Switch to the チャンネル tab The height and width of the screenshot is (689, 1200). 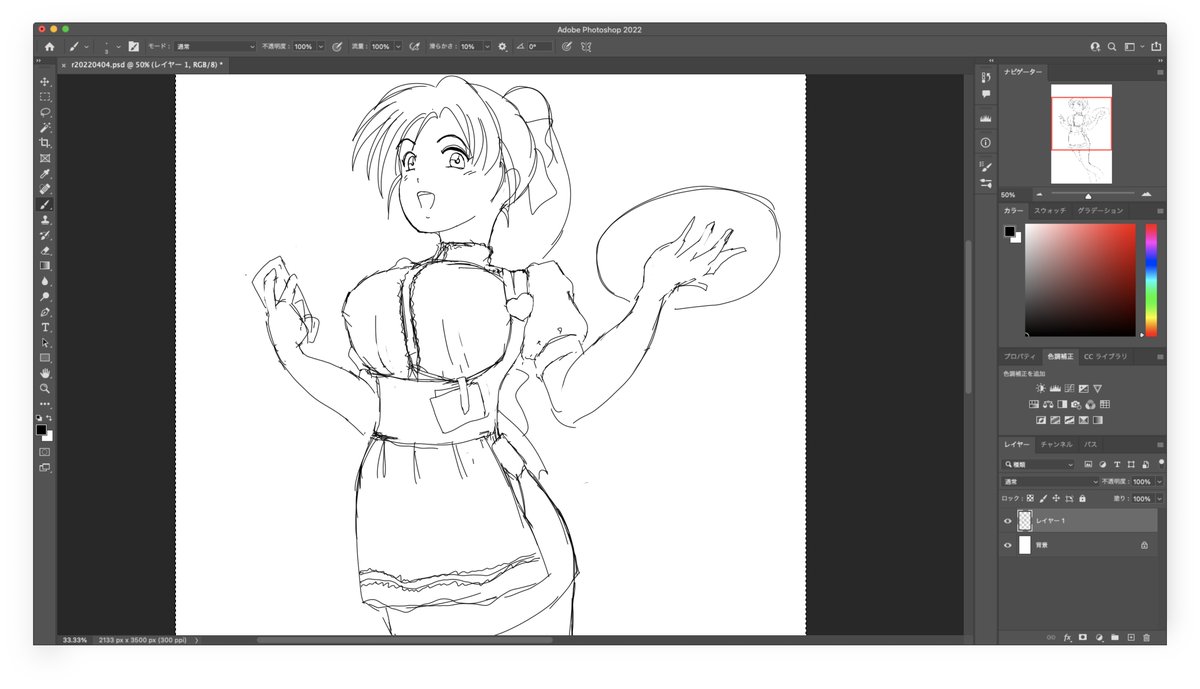1056,444
